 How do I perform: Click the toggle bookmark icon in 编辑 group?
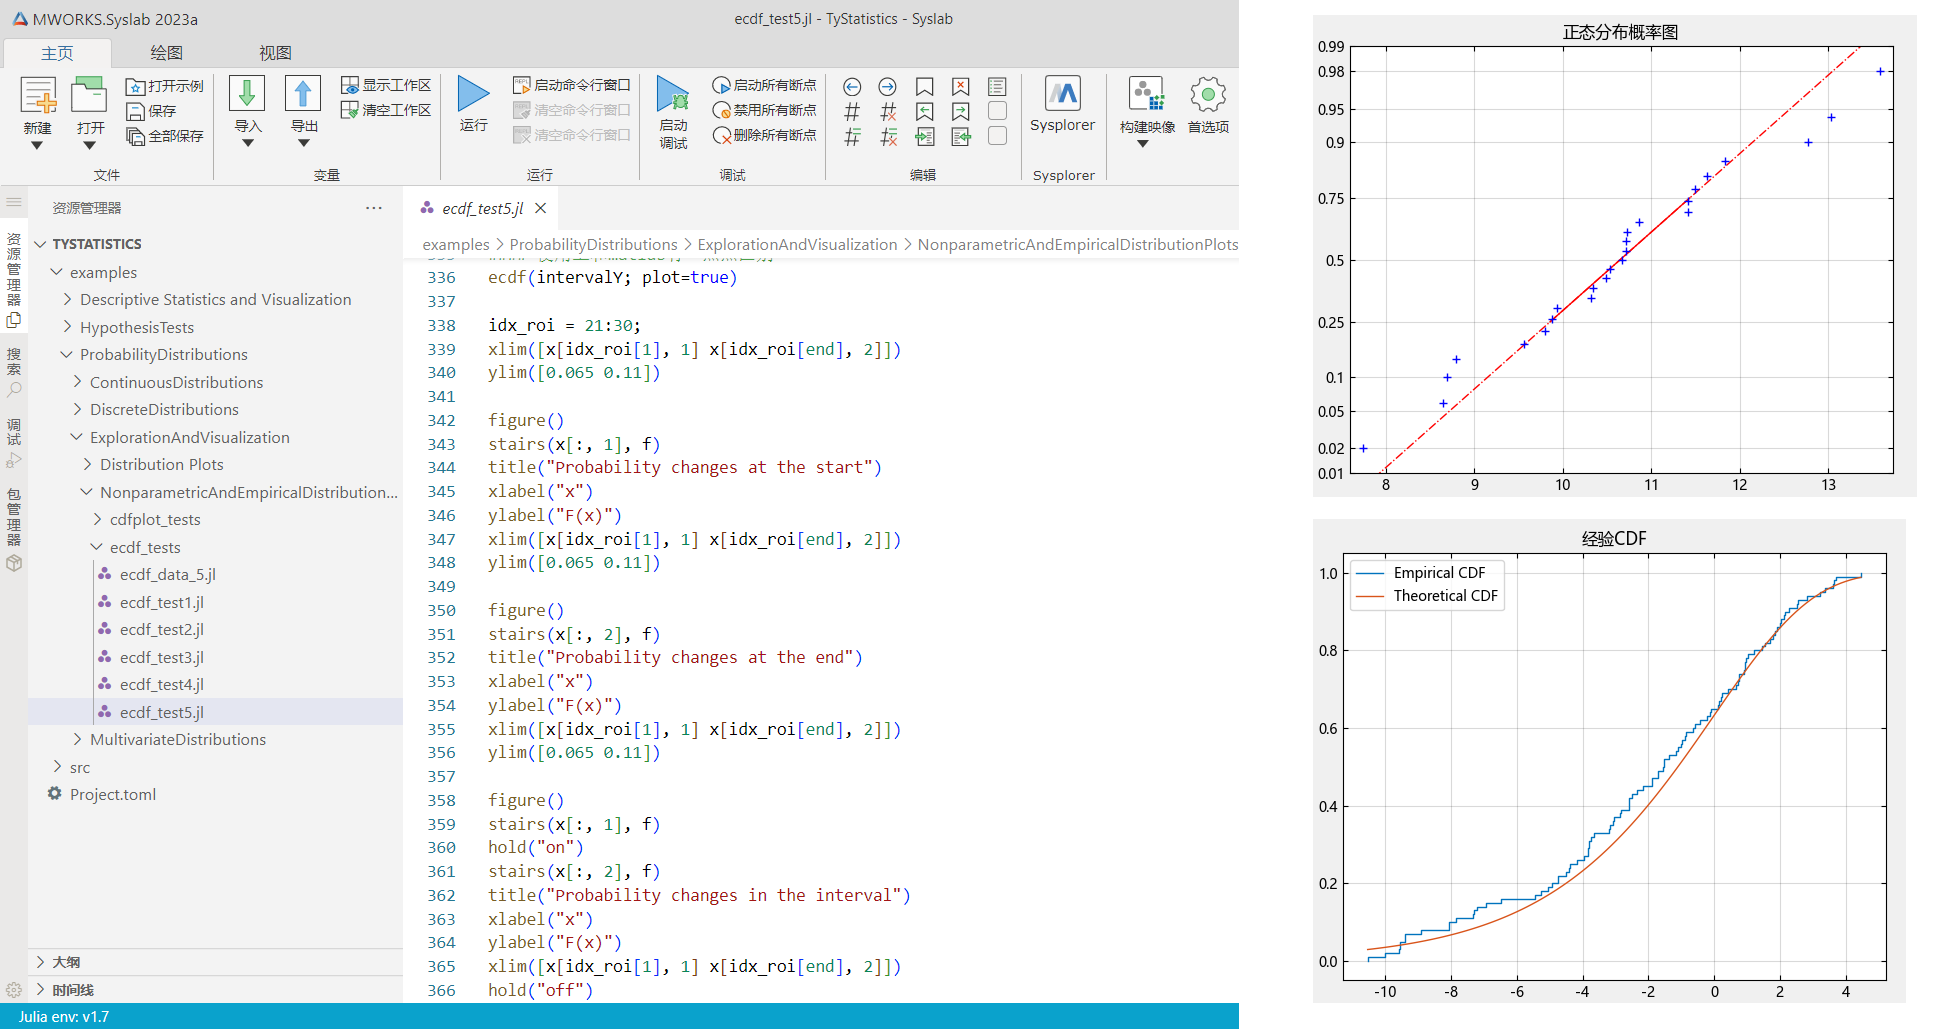point(925,87)
